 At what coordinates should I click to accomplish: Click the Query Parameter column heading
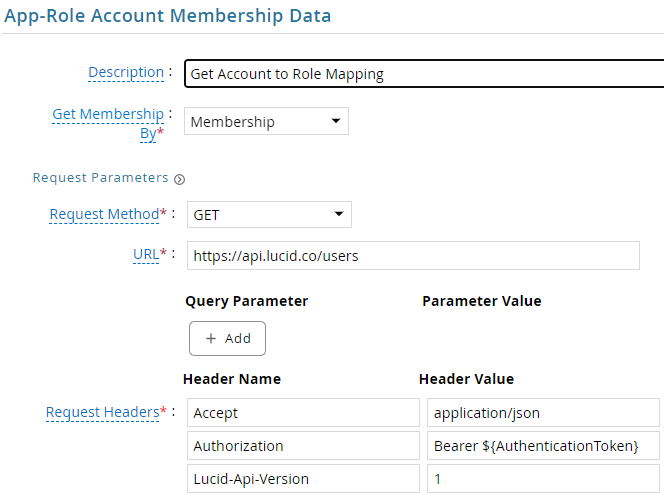coord(247,301)
